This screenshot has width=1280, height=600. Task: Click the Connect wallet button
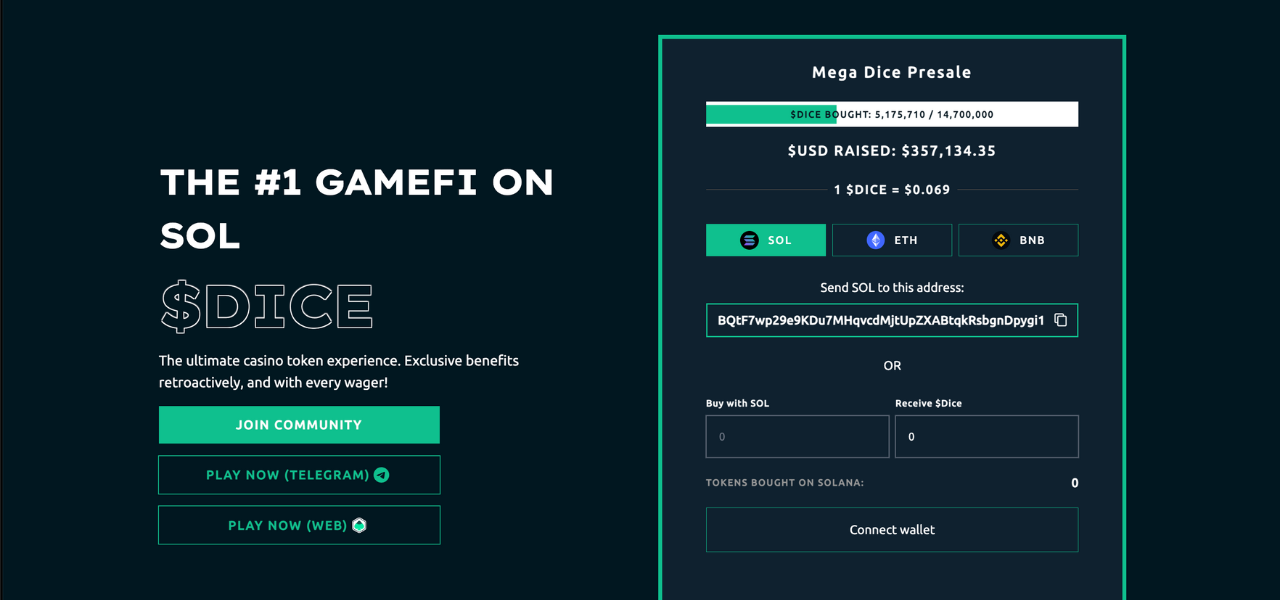pos(892,530)
